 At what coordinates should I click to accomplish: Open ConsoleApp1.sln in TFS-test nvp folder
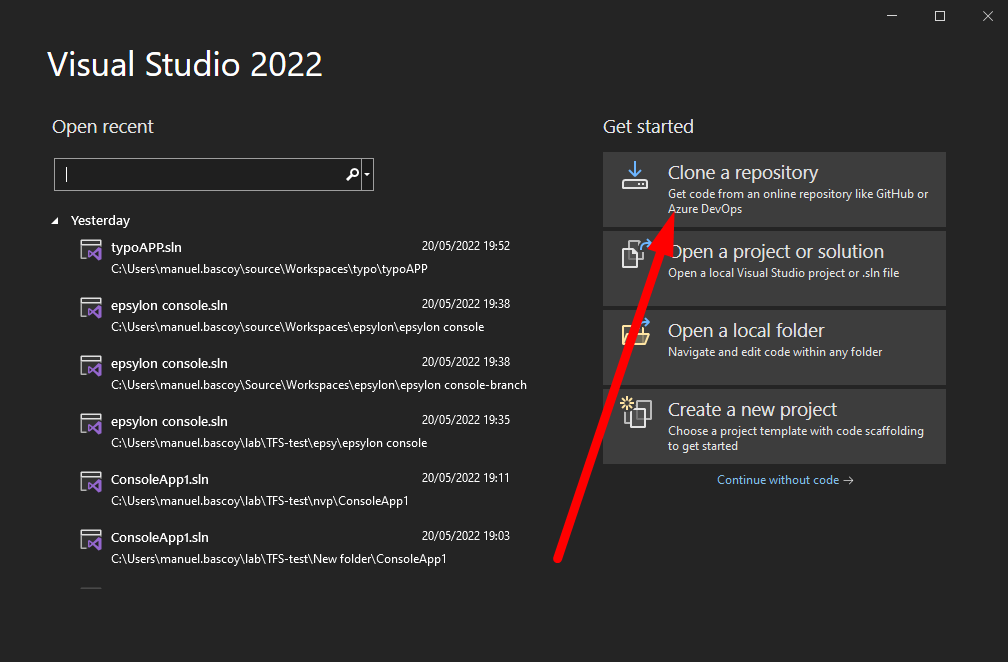[160, 479]
